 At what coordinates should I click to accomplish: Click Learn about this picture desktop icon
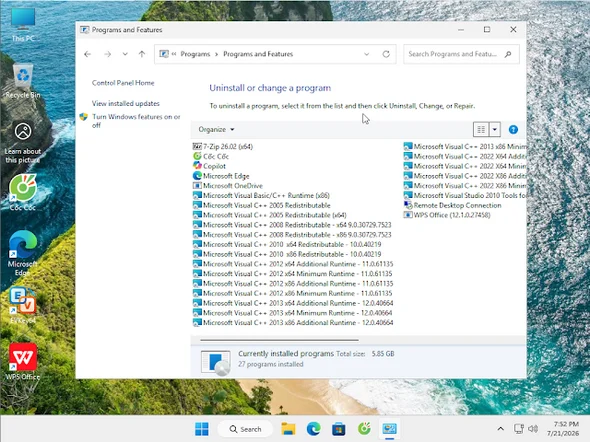pos(23,143)
